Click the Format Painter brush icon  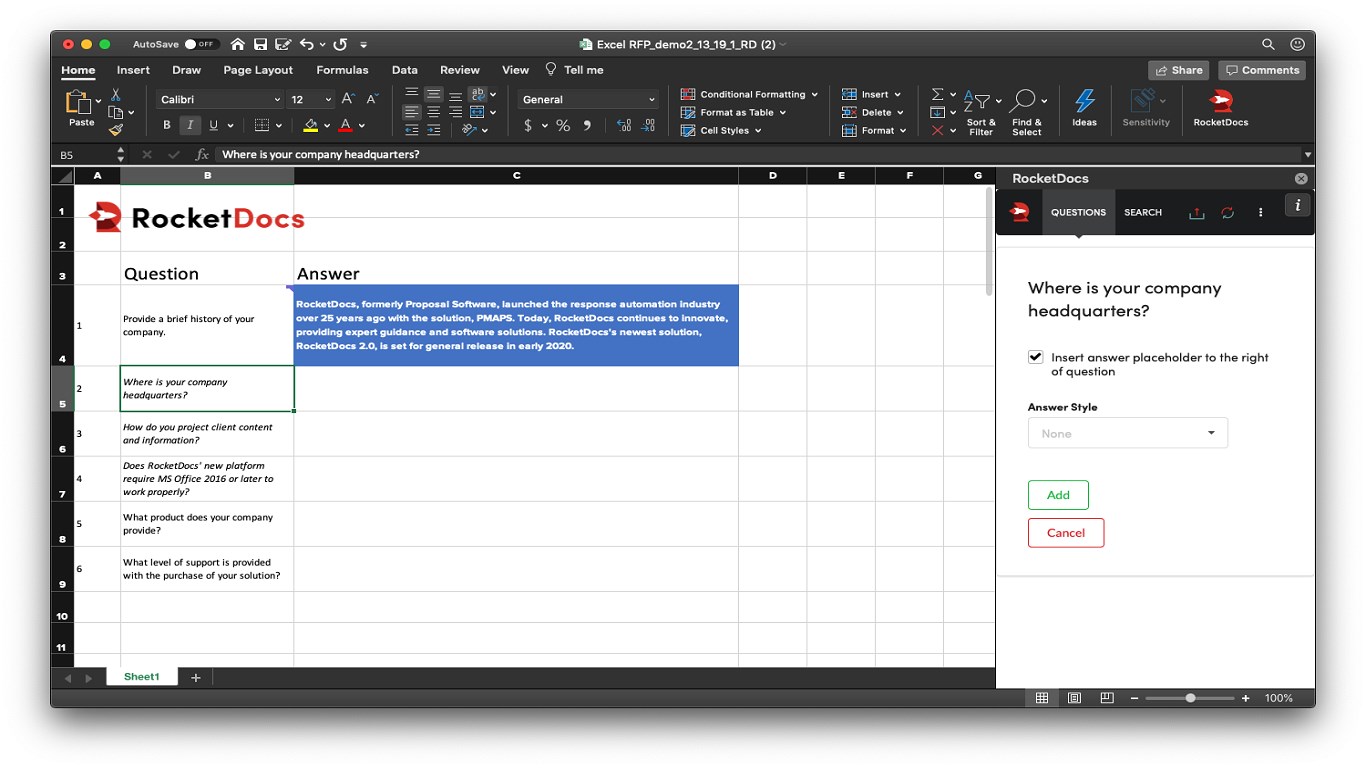click(116, 129)
